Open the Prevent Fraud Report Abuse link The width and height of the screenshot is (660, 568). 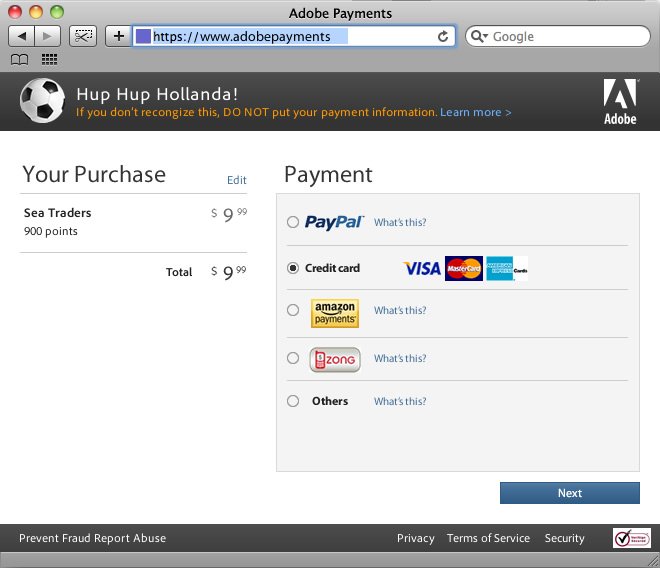(93, 538)
